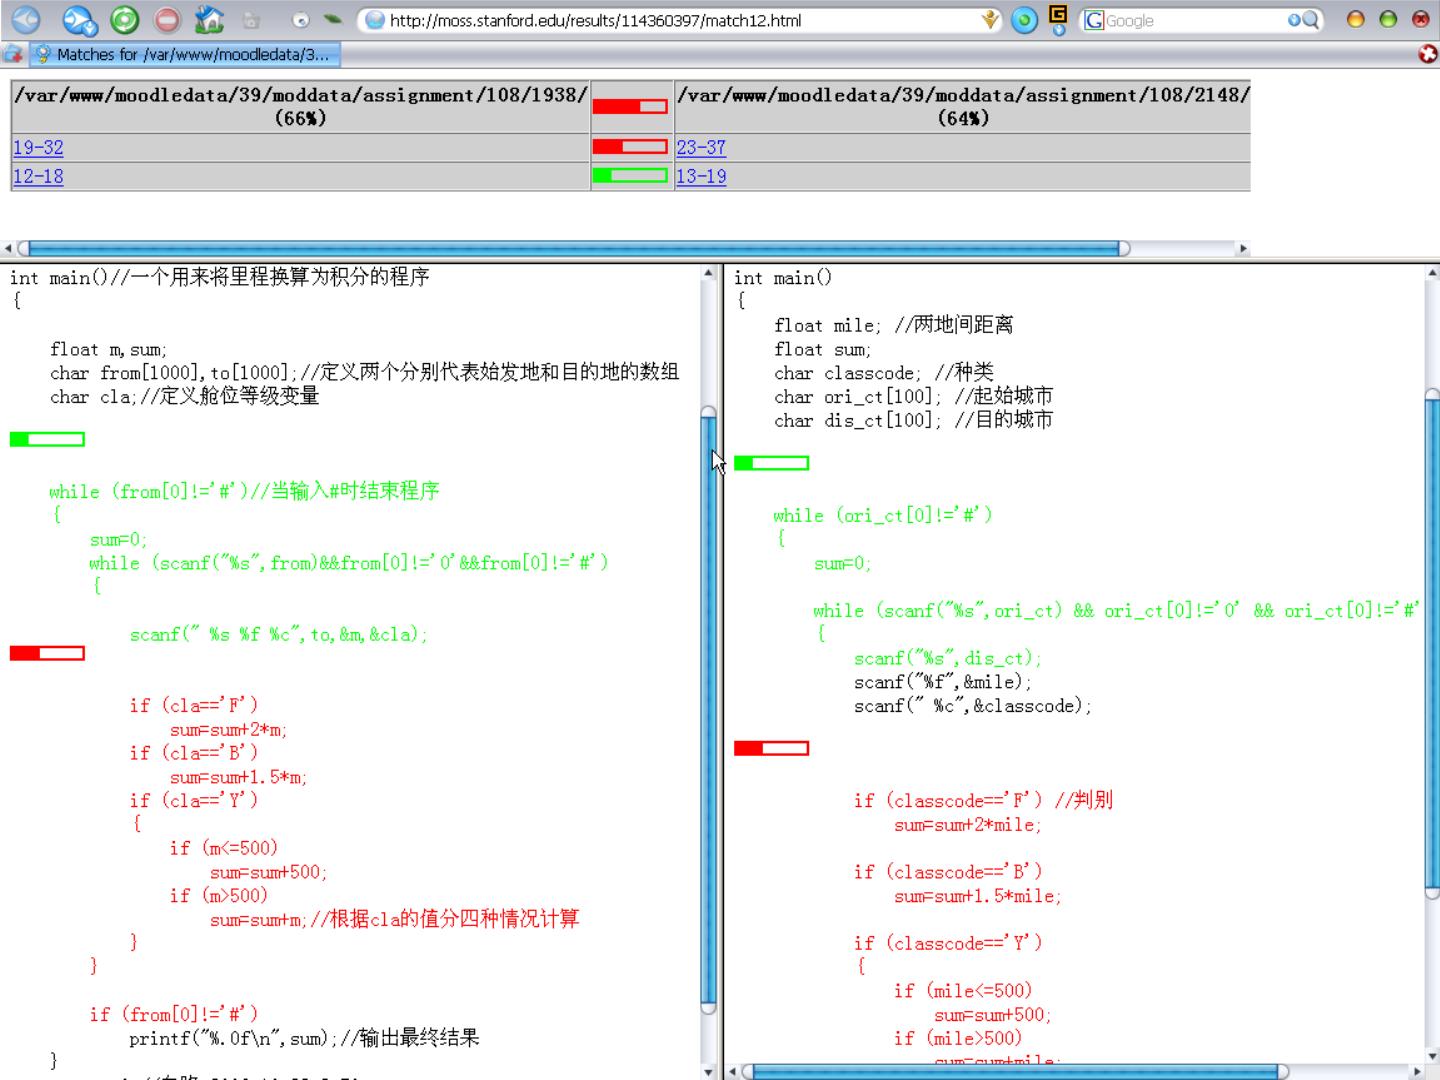Close current tab with red tab-bar button
This screenshot has width=1440, height=1080.
click(x=1427, y=54)
